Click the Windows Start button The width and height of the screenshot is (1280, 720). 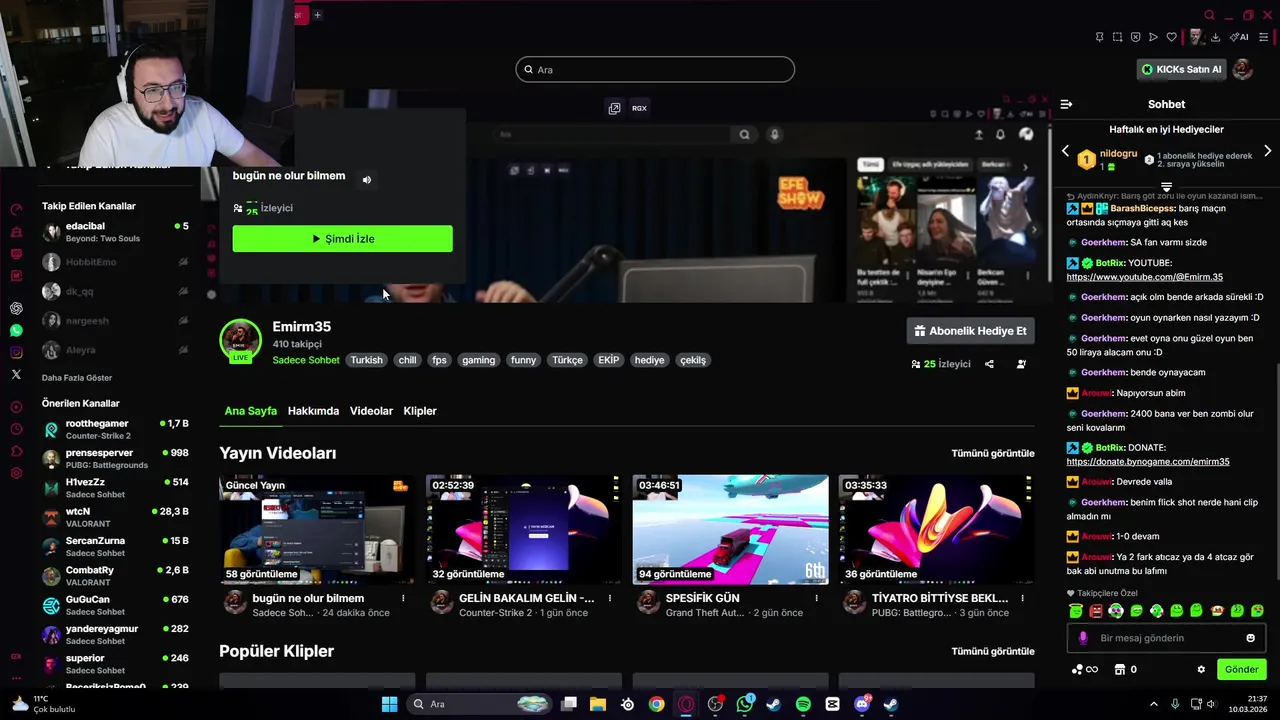tap(389, 704)
